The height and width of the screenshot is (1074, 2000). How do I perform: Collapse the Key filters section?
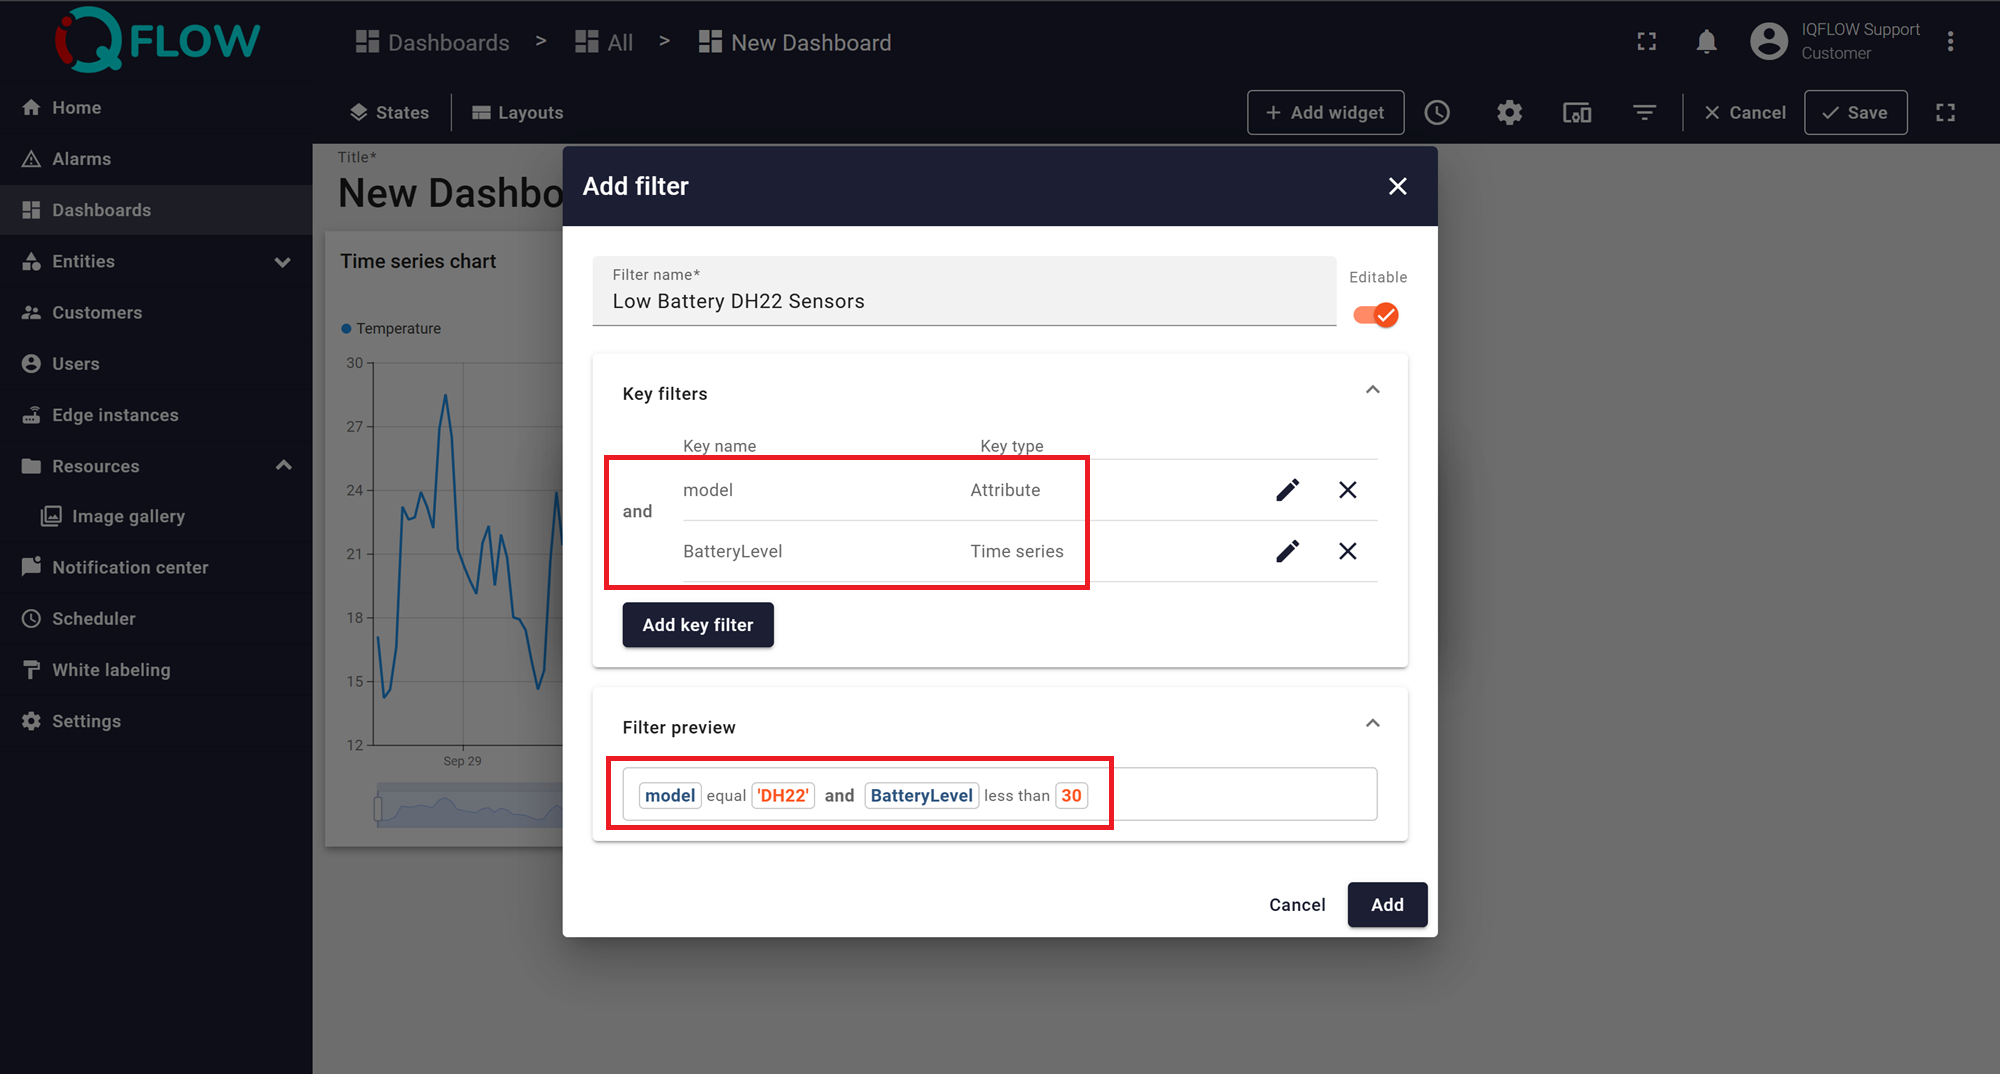(x=1372, y=390)
